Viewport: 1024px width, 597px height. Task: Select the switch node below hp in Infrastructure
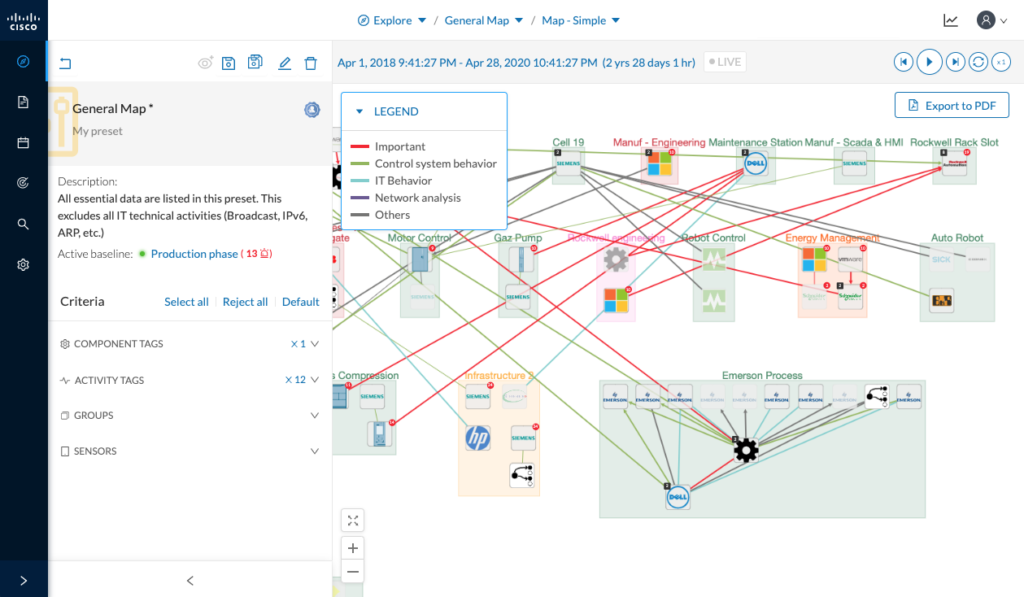click(x=522, y=475)
